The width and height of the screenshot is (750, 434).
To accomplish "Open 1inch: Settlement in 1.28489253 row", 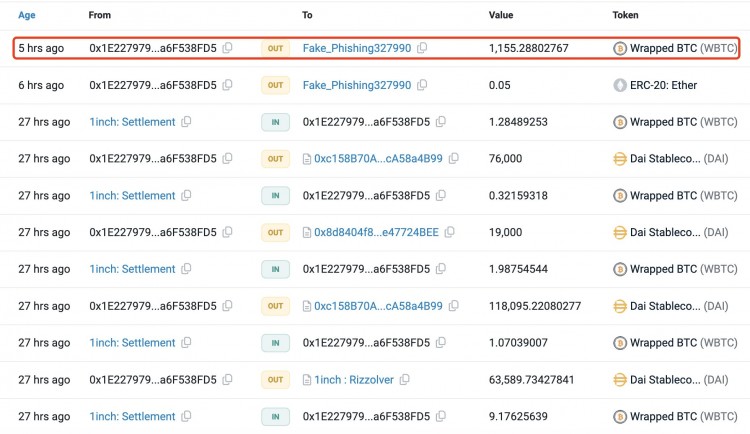I will 132,122.
